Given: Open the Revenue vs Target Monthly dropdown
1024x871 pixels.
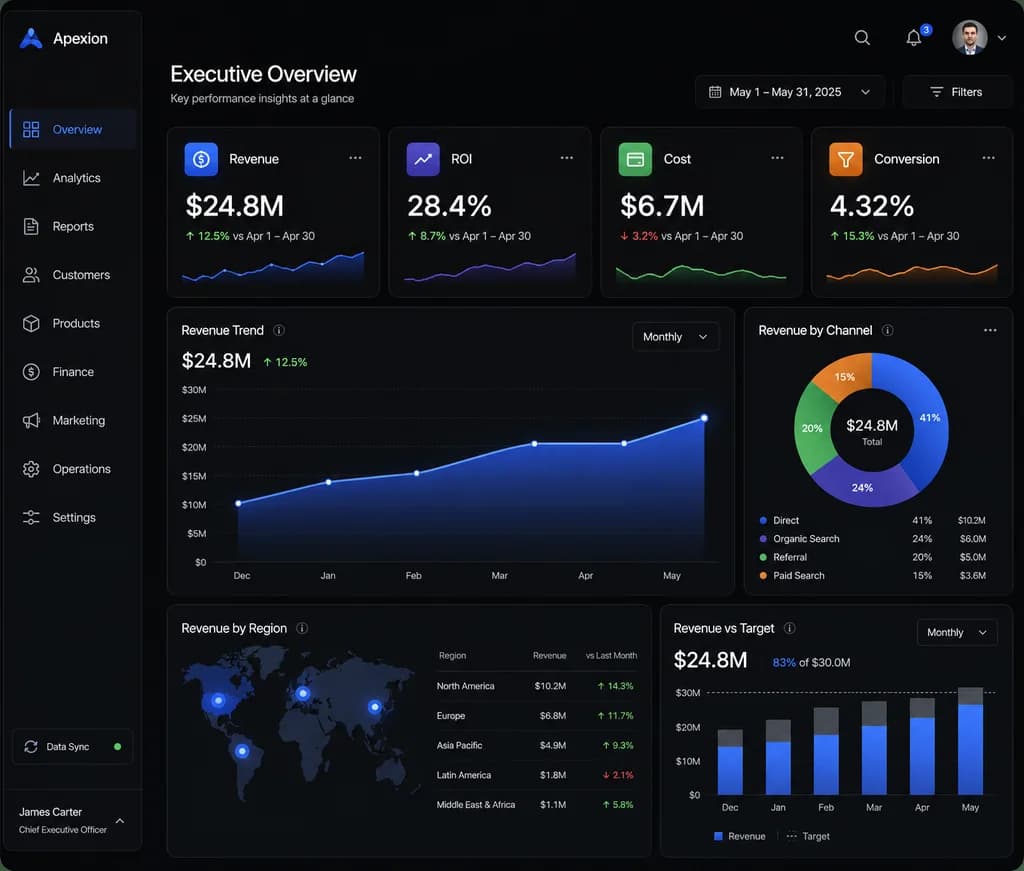Looking at the screenshot, I should point(957,633).
